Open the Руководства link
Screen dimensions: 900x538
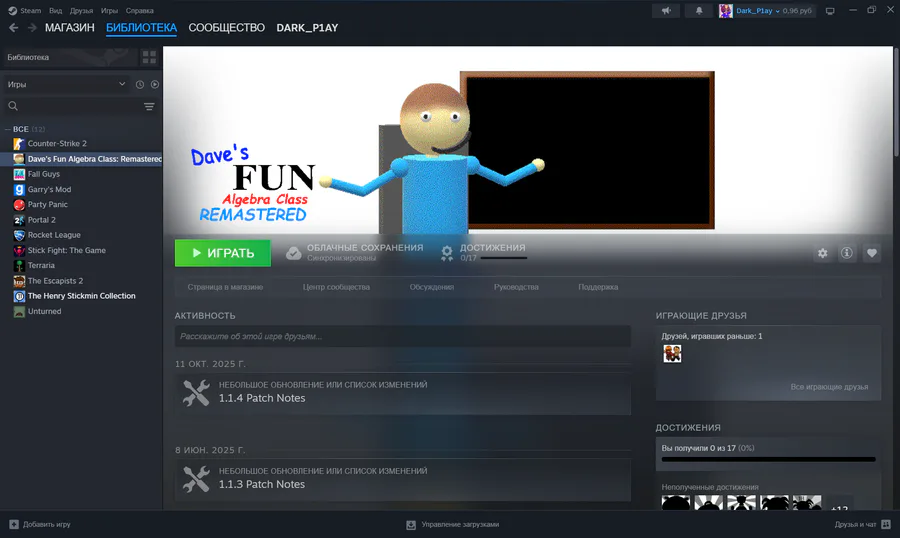[x=516, y=287]
